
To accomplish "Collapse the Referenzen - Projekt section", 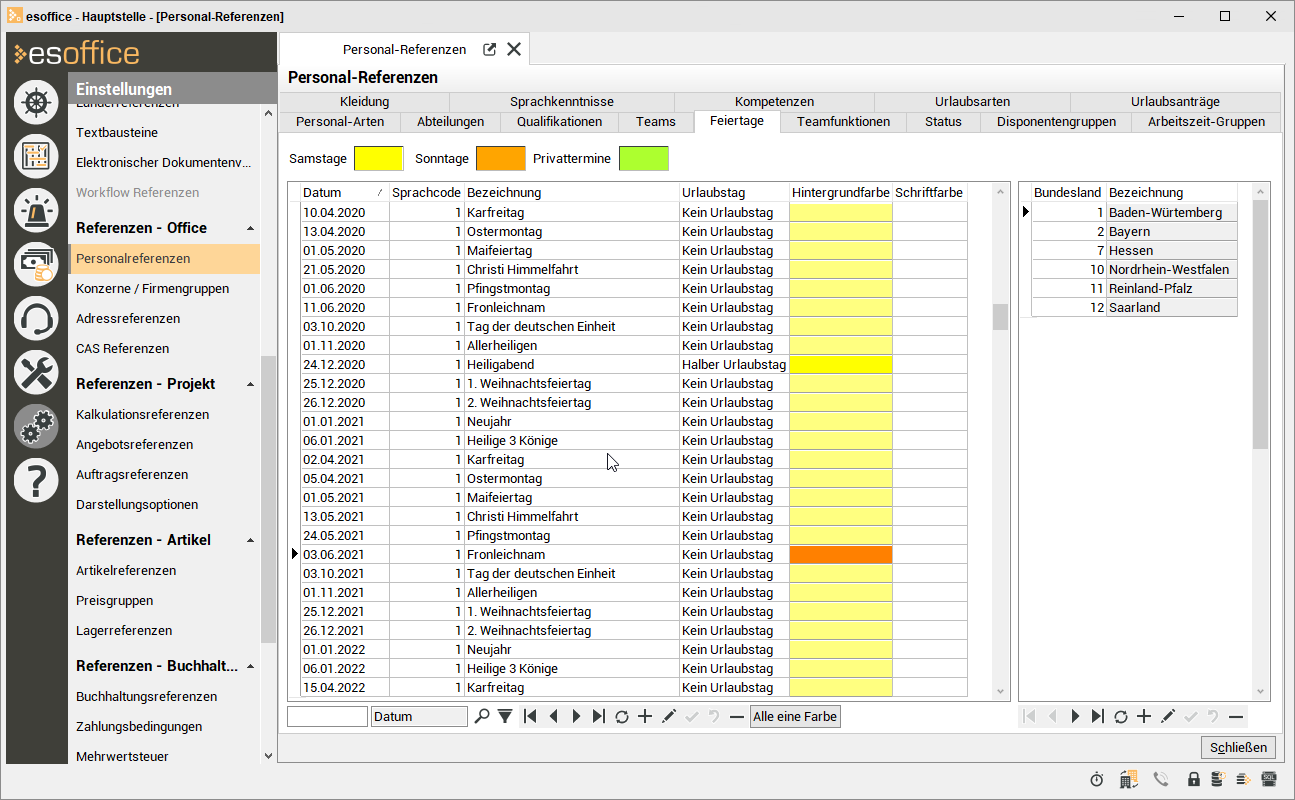I will click(251, 385).
